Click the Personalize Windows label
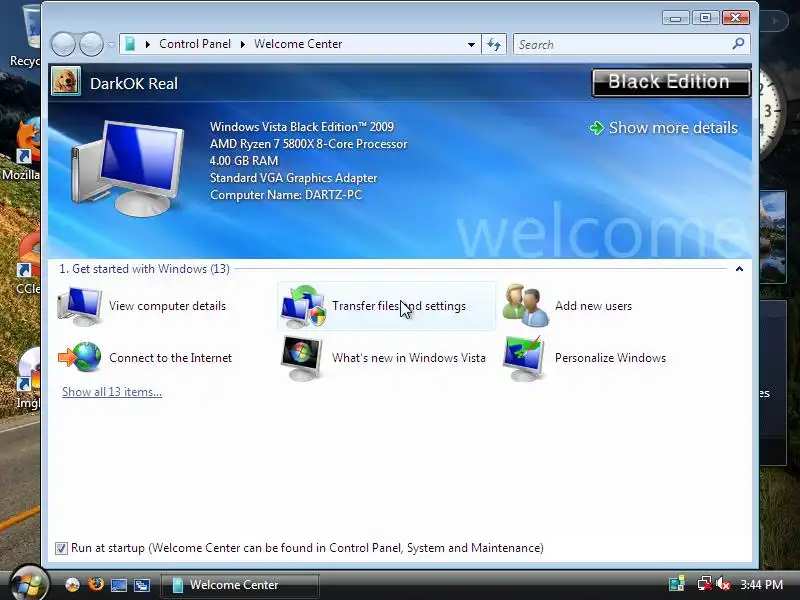The image size is (800, 600). (610, 358)
